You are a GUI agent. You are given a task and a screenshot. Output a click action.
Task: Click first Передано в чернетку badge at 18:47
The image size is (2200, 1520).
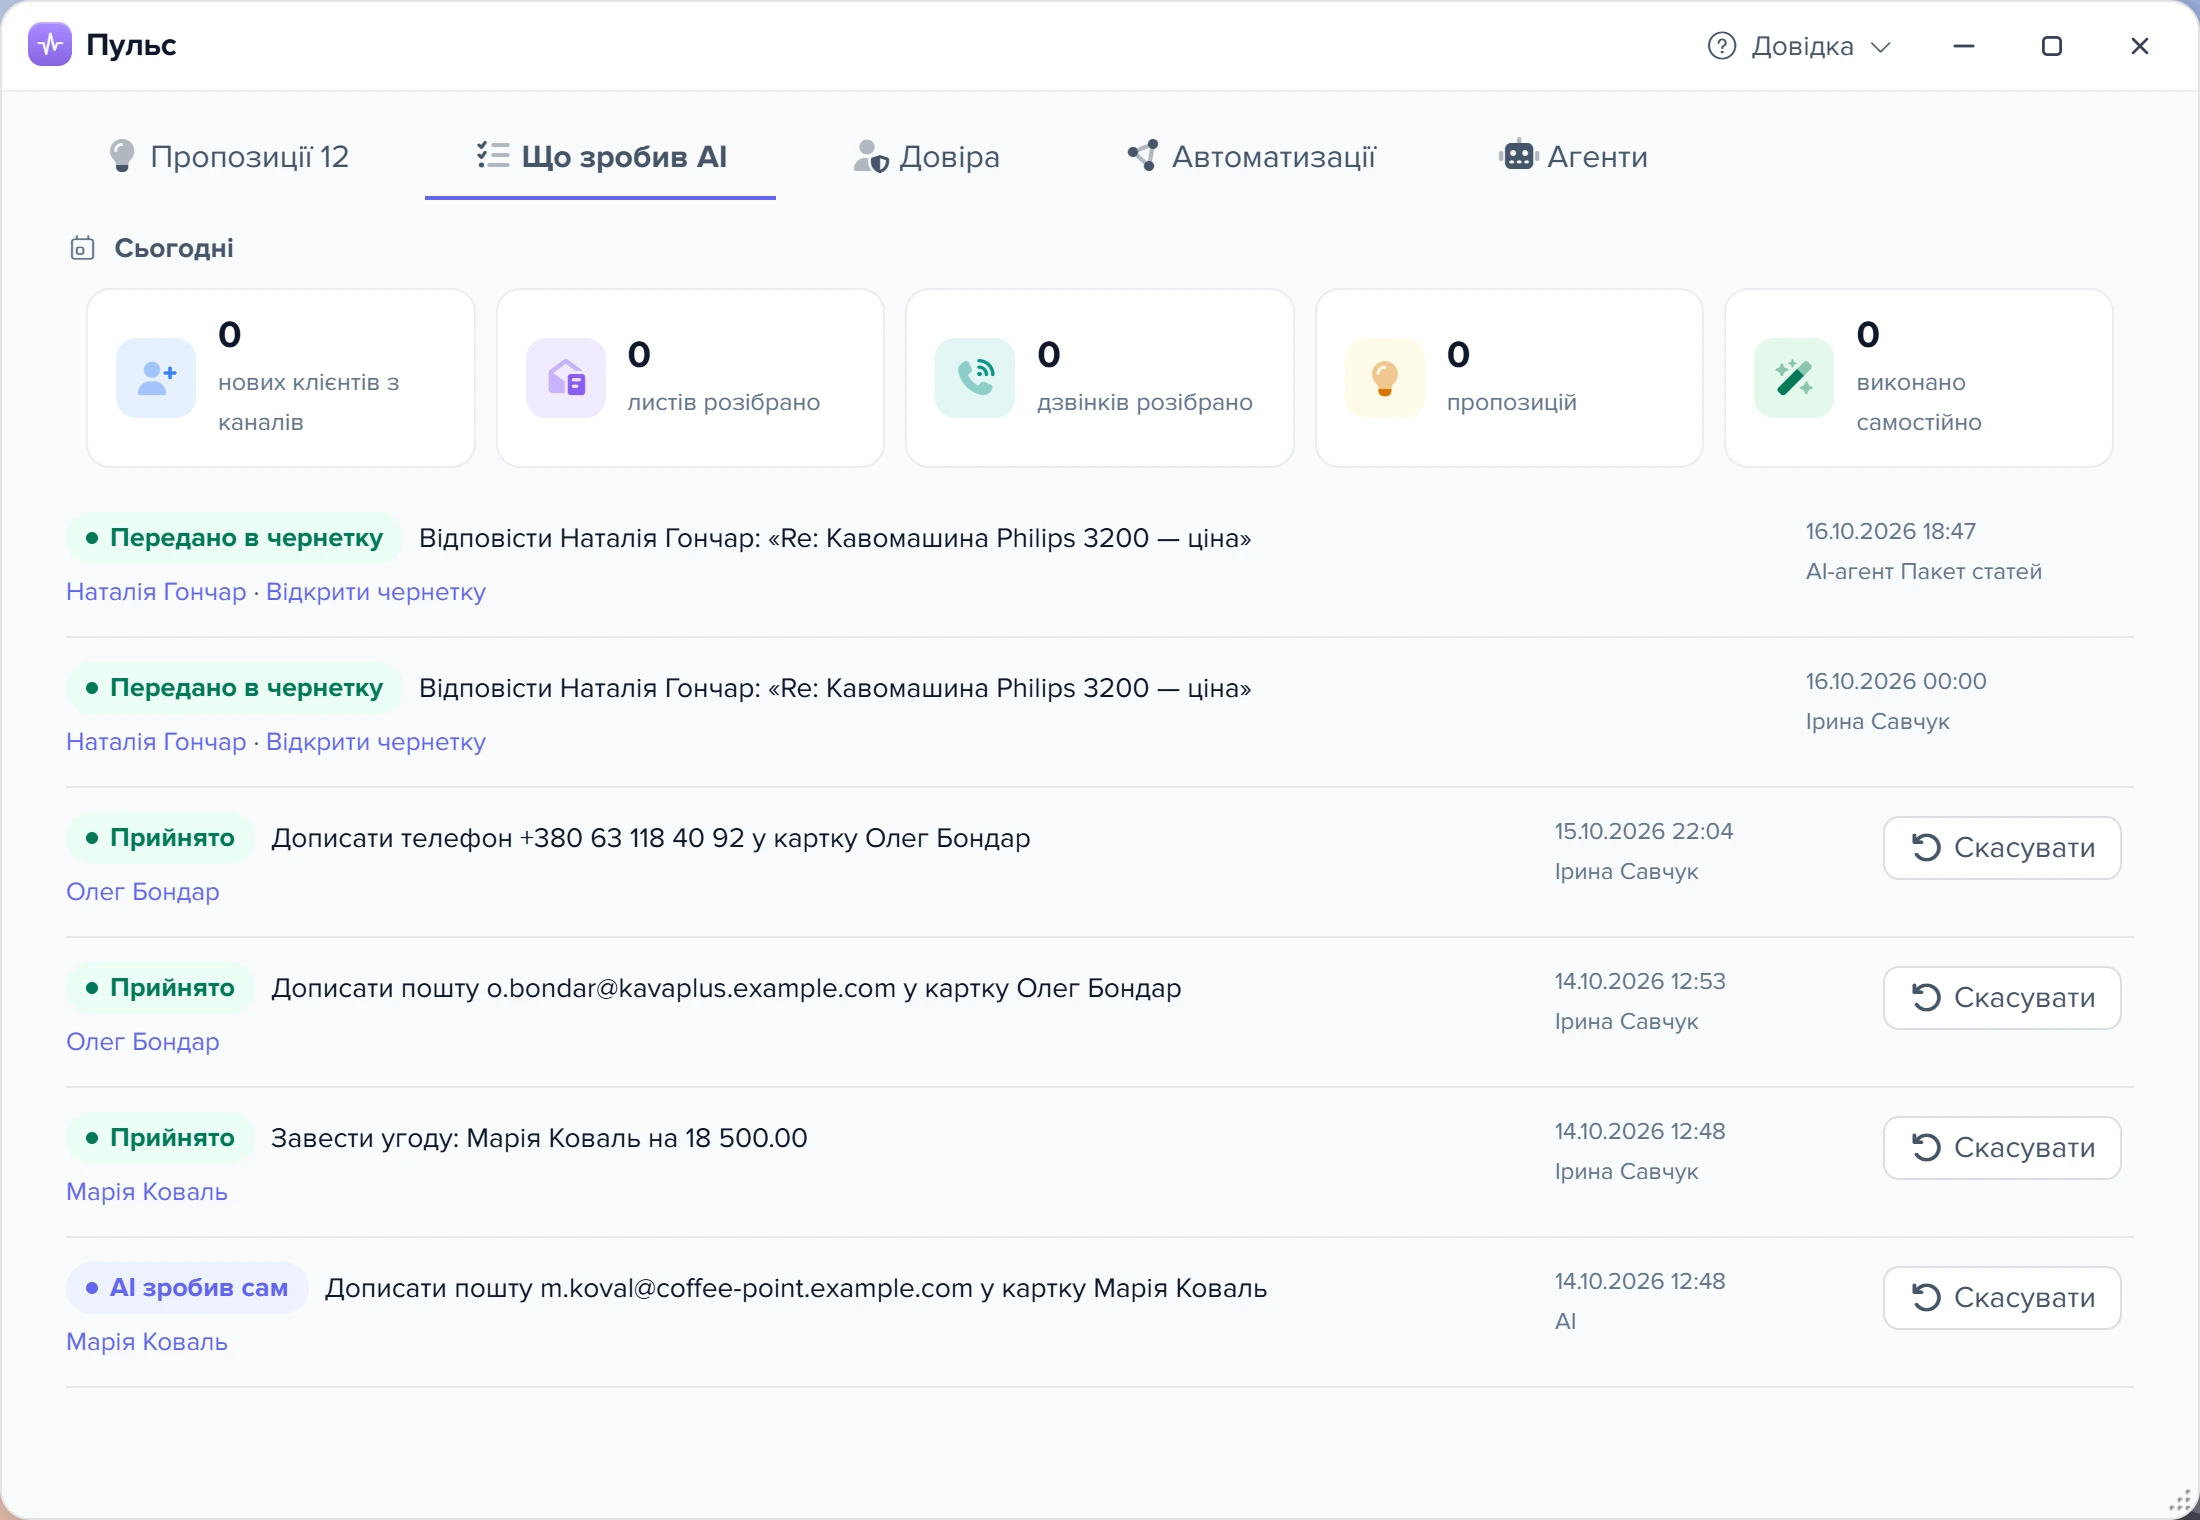pos(234,538)
